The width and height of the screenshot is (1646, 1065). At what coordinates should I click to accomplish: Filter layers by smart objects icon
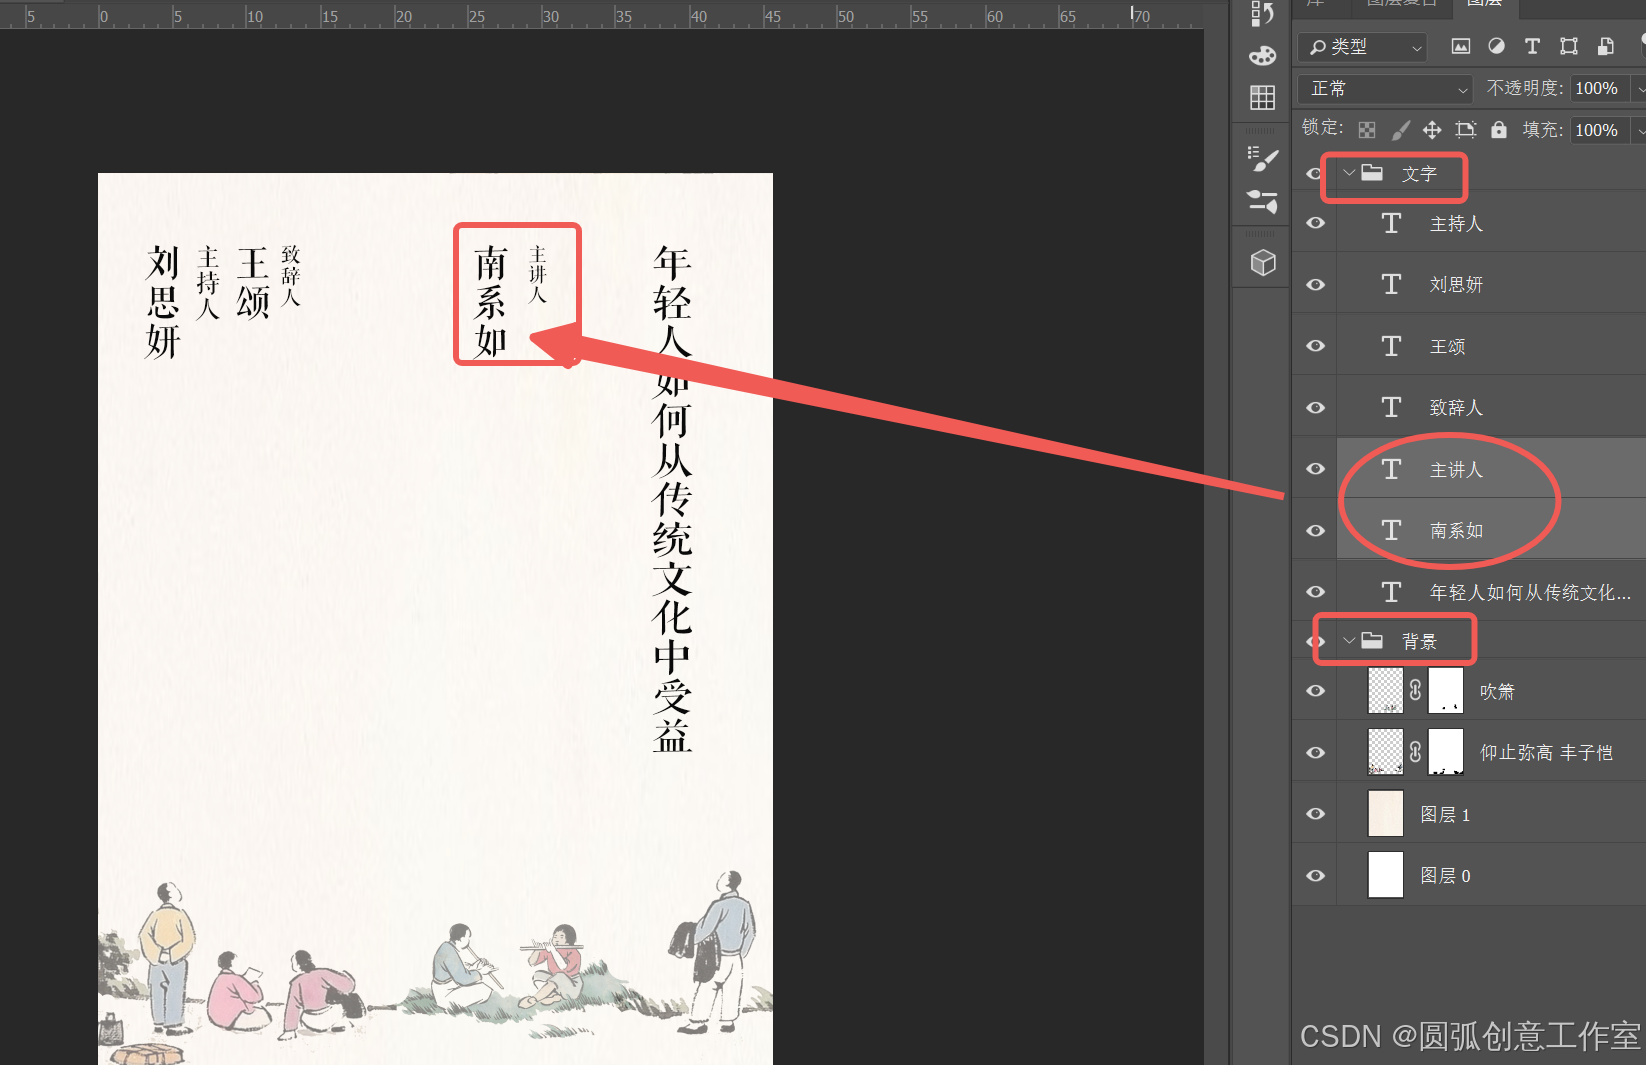[1605, 46]
